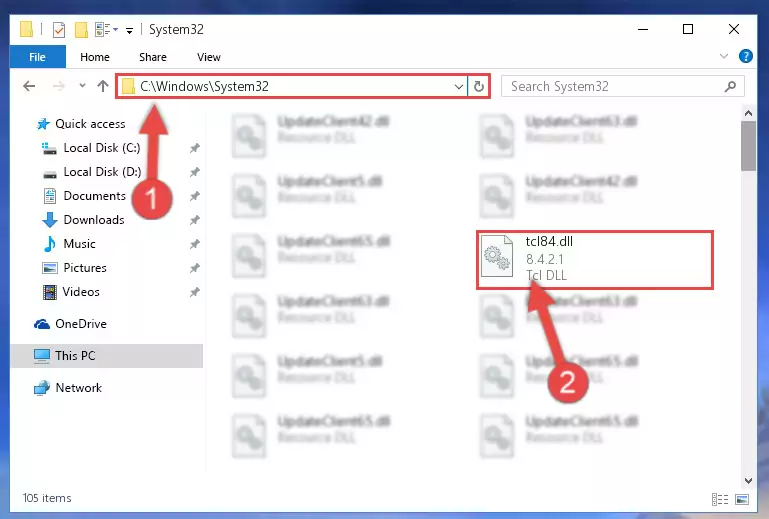Open the File menu

coord(37,57)
